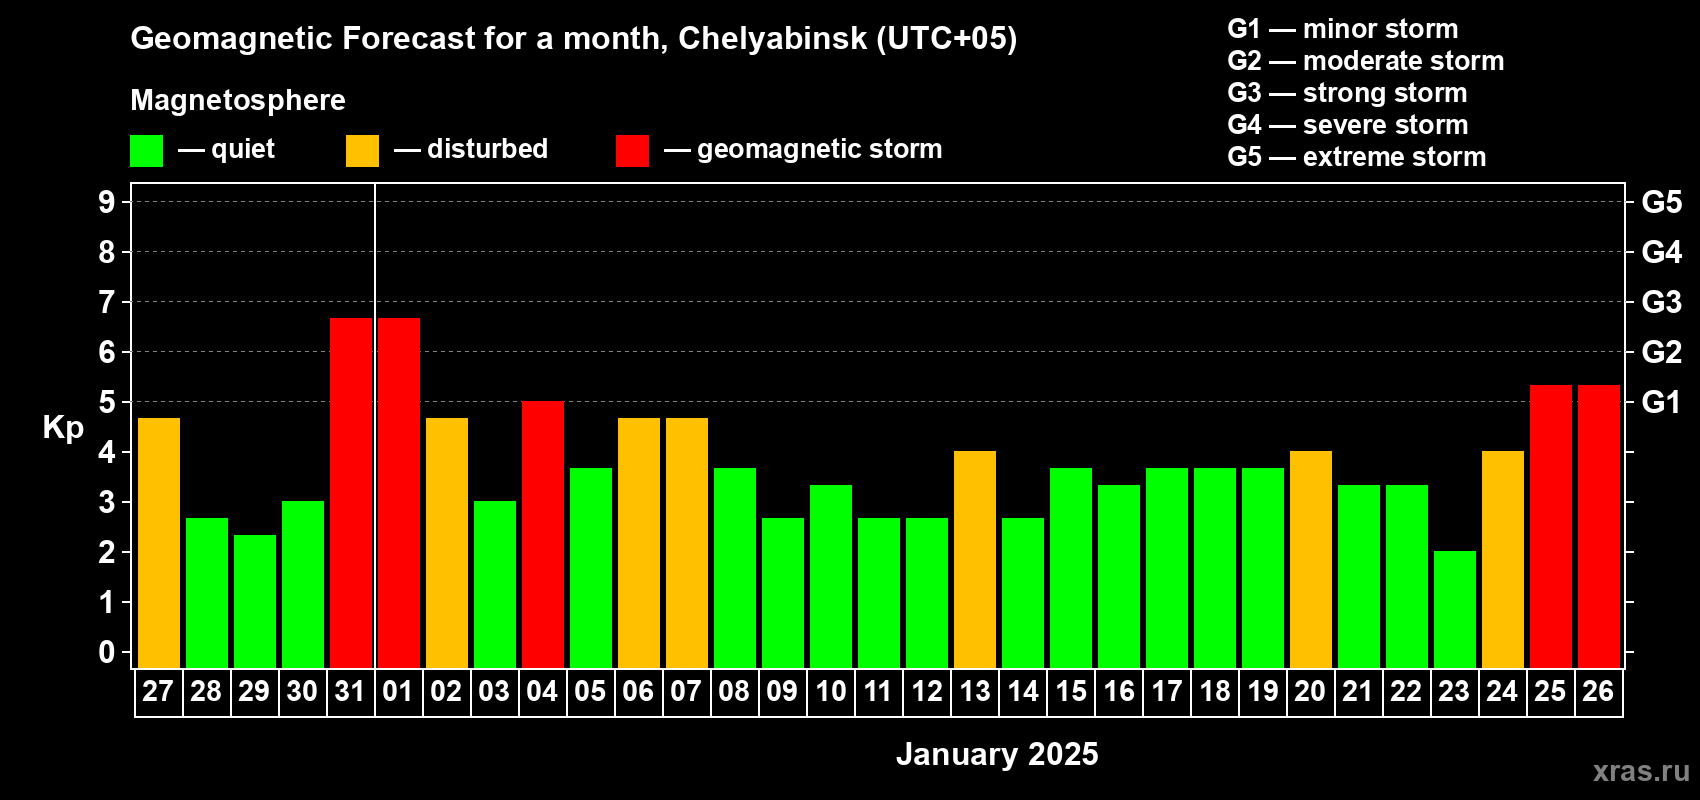Click 'G5 — extreme storm' legend line

point(1357,157)
